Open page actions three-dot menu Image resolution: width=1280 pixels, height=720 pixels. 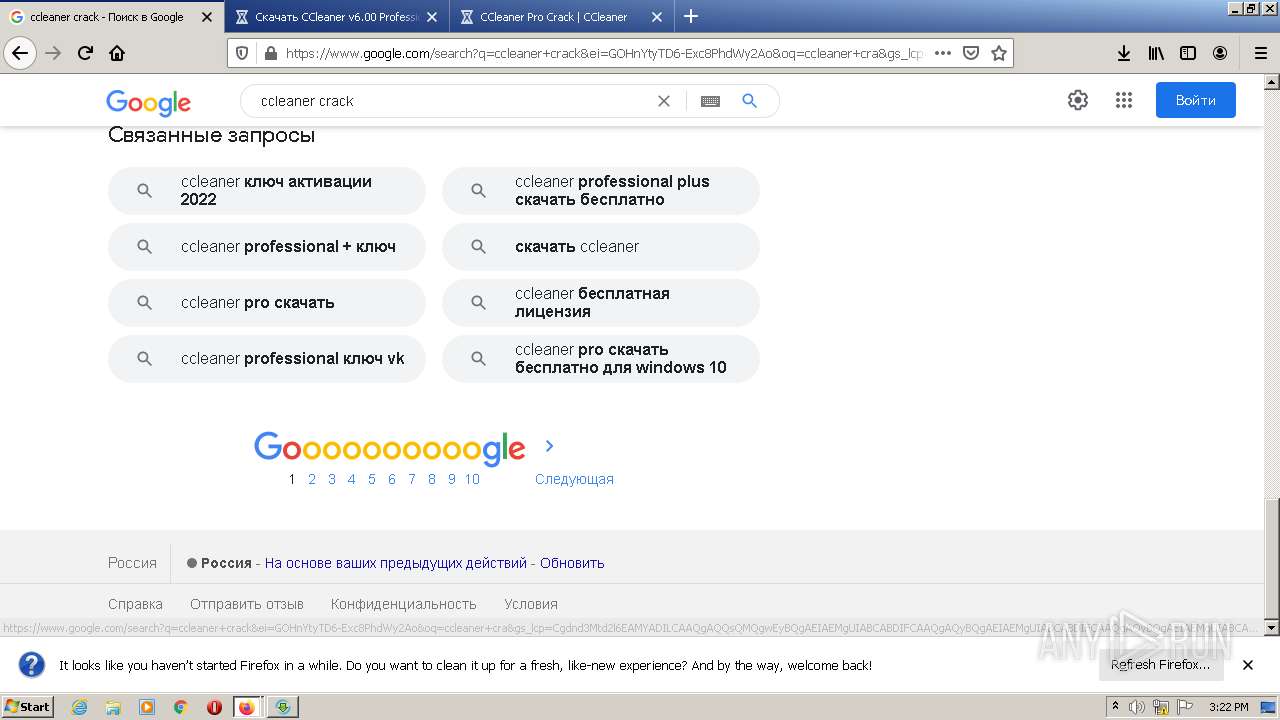click(x=942, y=53)
